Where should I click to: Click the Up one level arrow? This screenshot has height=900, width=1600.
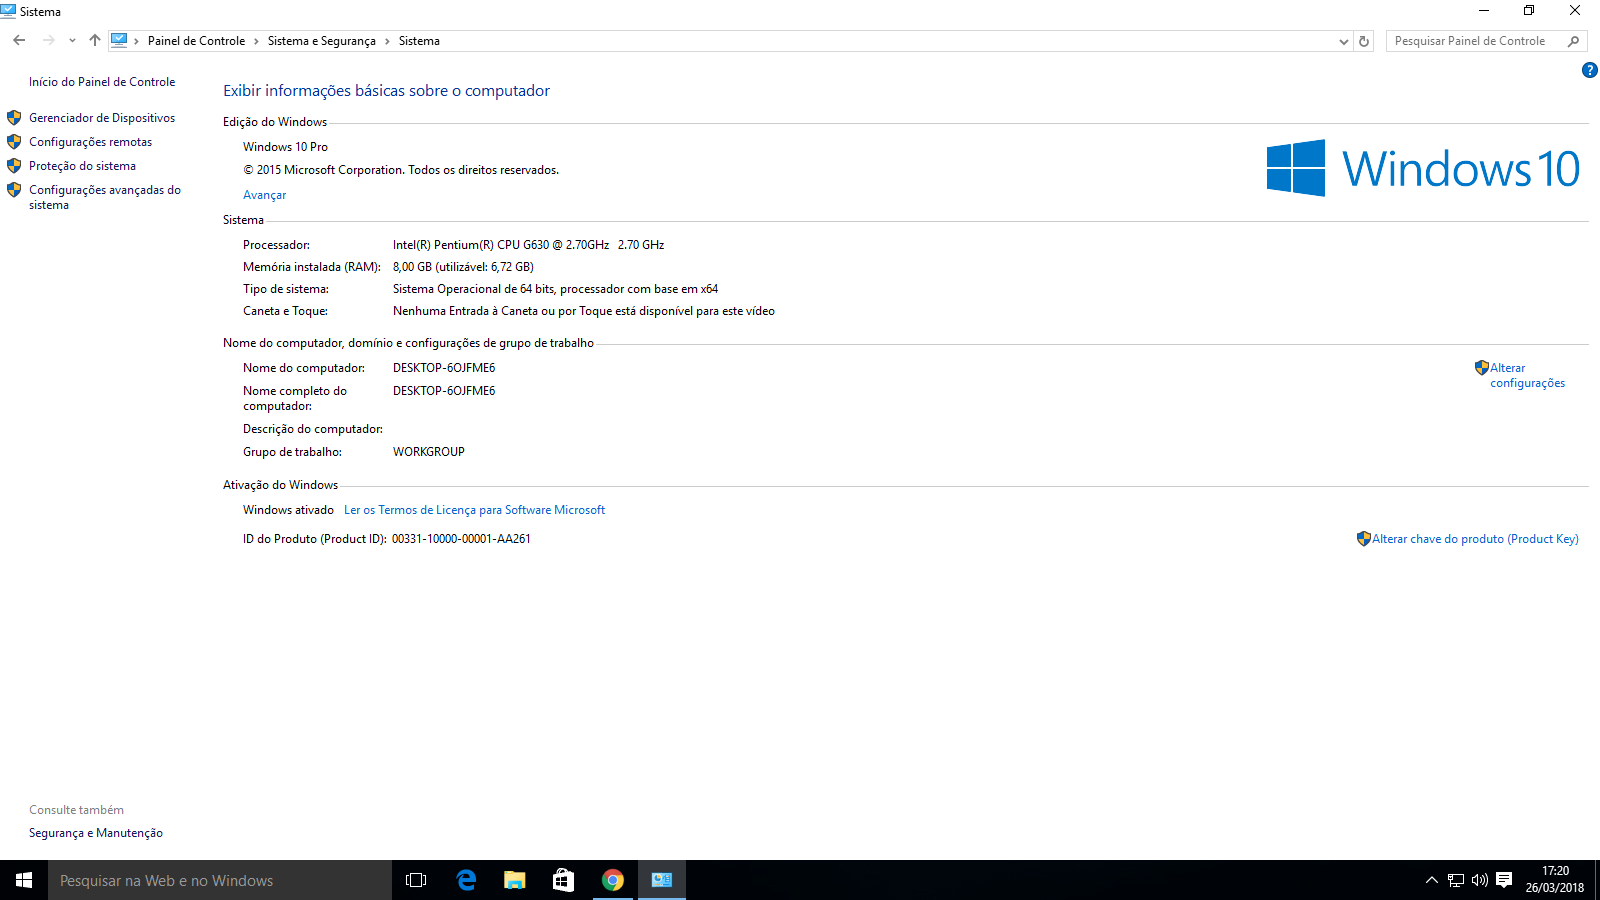click(94, 41)
